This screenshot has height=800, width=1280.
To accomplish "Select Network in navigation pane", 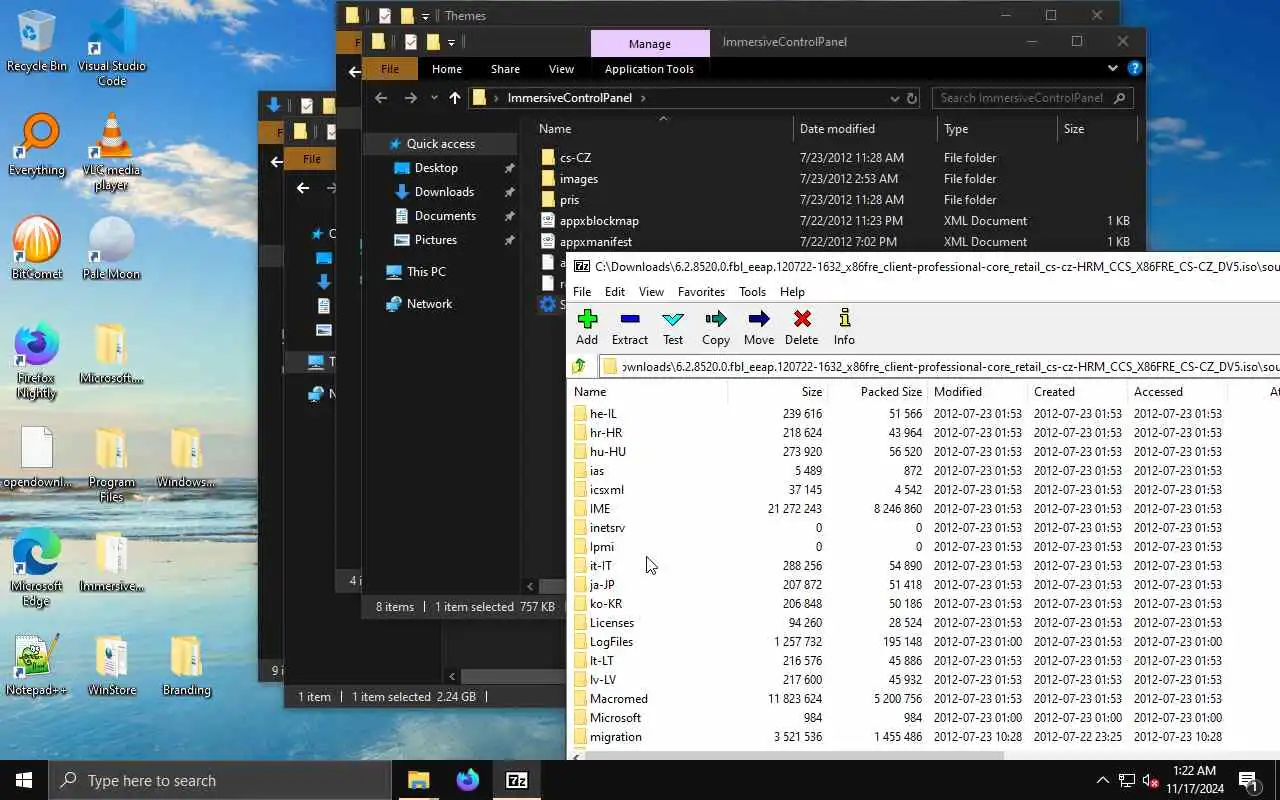I will (429, 304).
